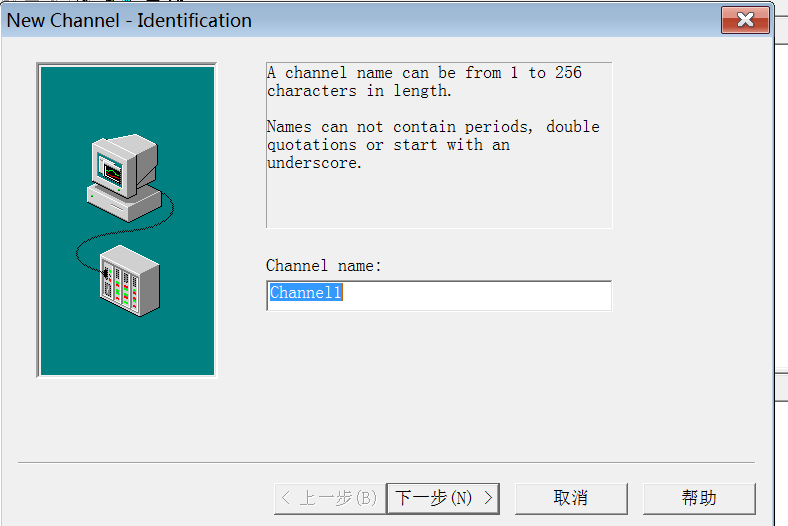
Task: Click the arrow on the 下一步(N) button
Action: [x=489, y=498]
